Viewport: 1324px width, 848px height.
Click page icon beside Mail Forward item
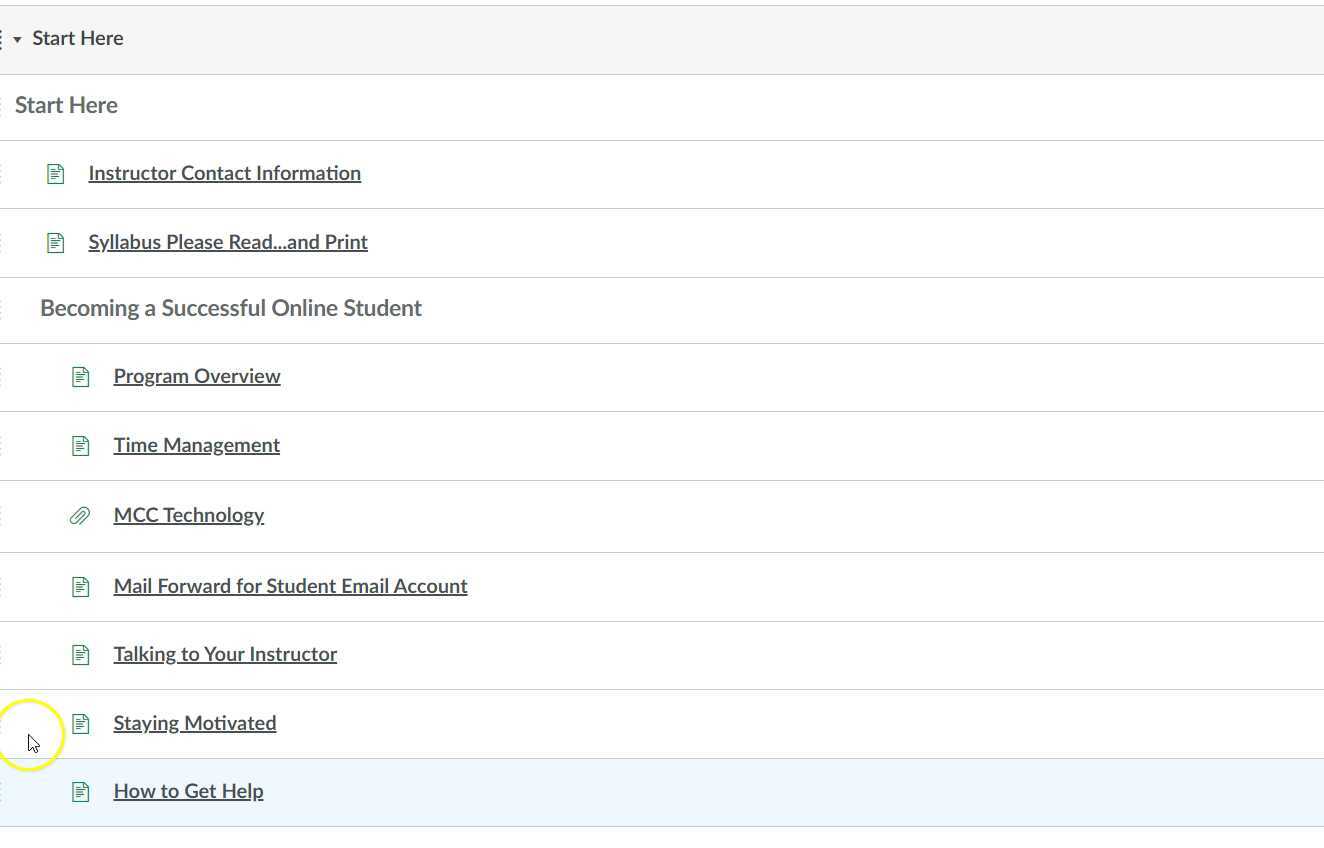81,587
